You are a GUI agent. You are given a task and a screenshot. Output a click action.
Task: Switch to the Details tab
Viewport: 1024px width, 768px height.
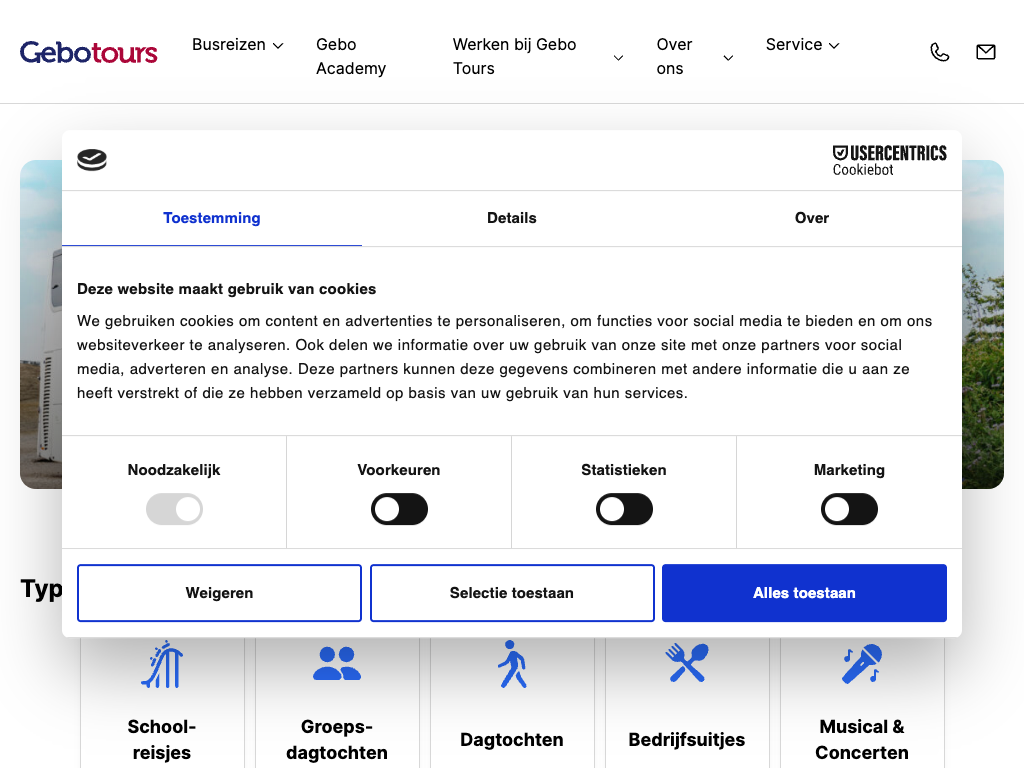point(512,218)
